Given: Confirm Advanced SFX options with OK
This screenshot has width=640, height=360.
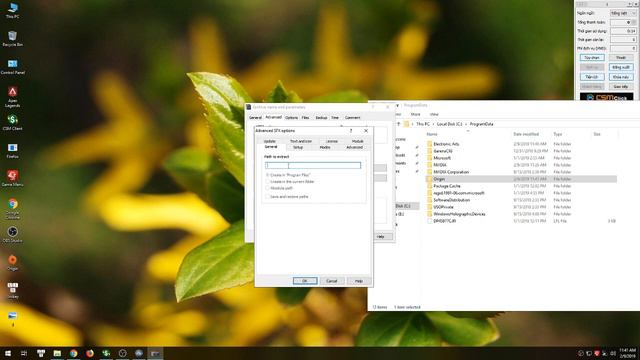Looking at the screenshot, I should click(305, 281).
